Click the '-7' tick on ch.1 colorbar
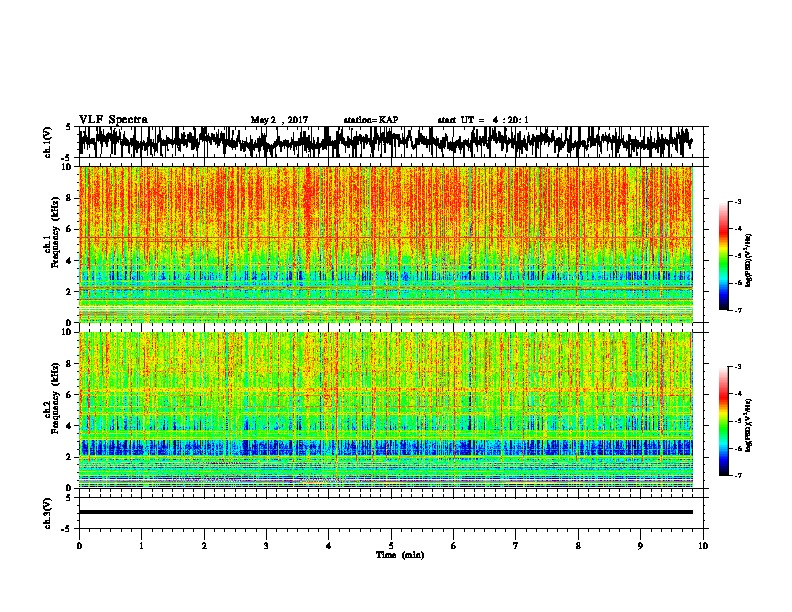792x612 pixels. click(x=737, y=310)
